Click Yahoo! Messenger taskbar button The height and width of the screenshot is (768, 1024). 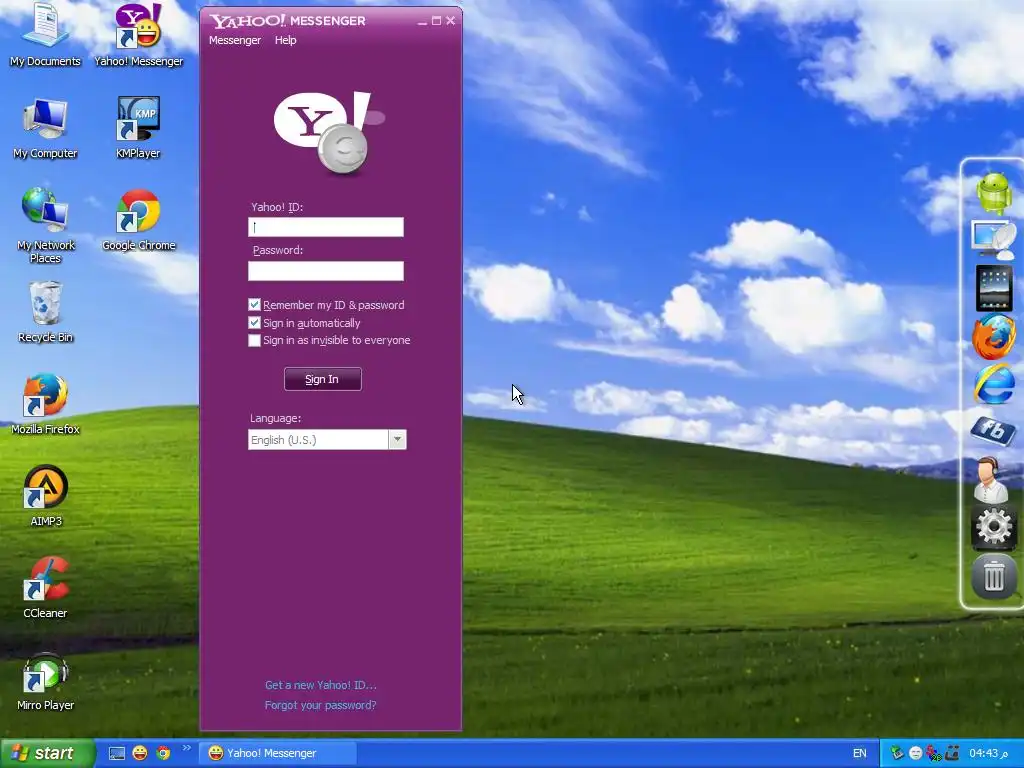(x=277, y=754)
